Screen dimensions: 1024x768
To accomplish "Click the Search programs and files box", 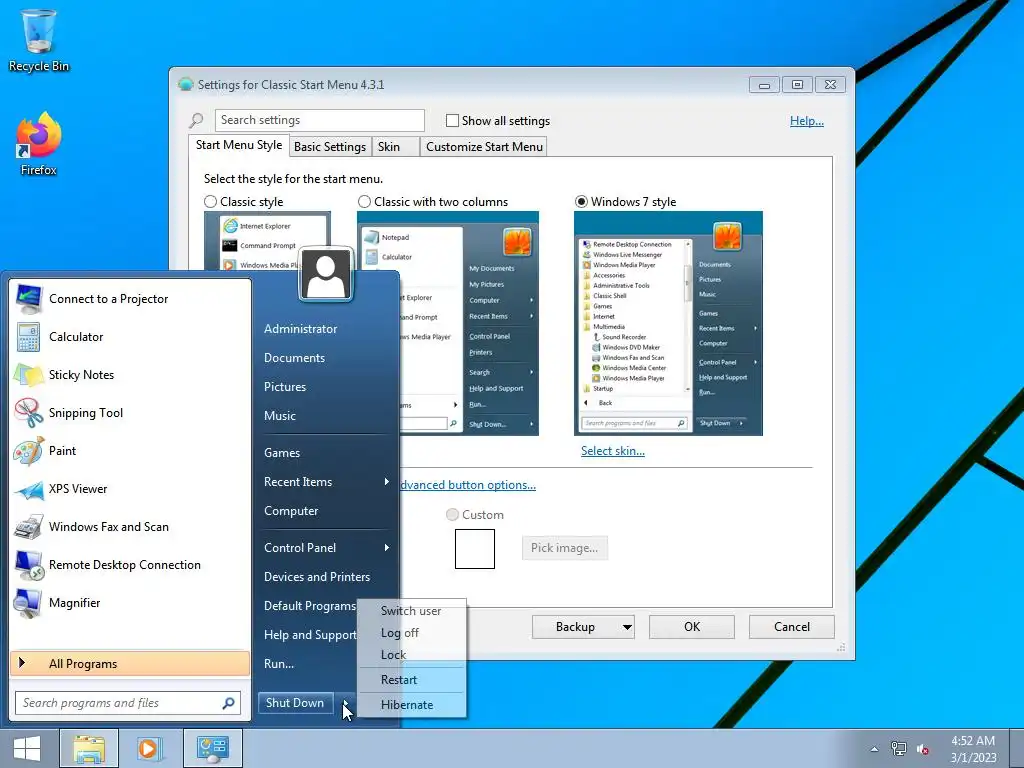I will [x=128, y=703].
